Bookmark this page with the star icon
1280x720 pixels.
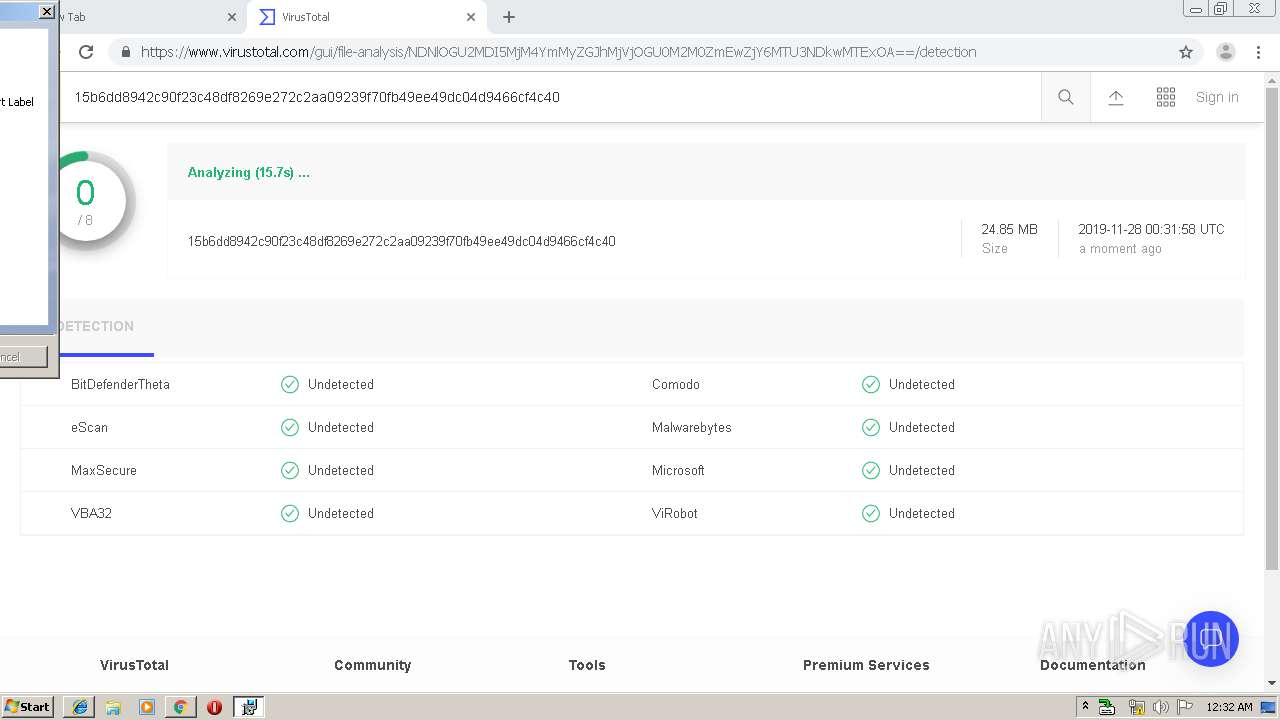tap(1186, 52)
